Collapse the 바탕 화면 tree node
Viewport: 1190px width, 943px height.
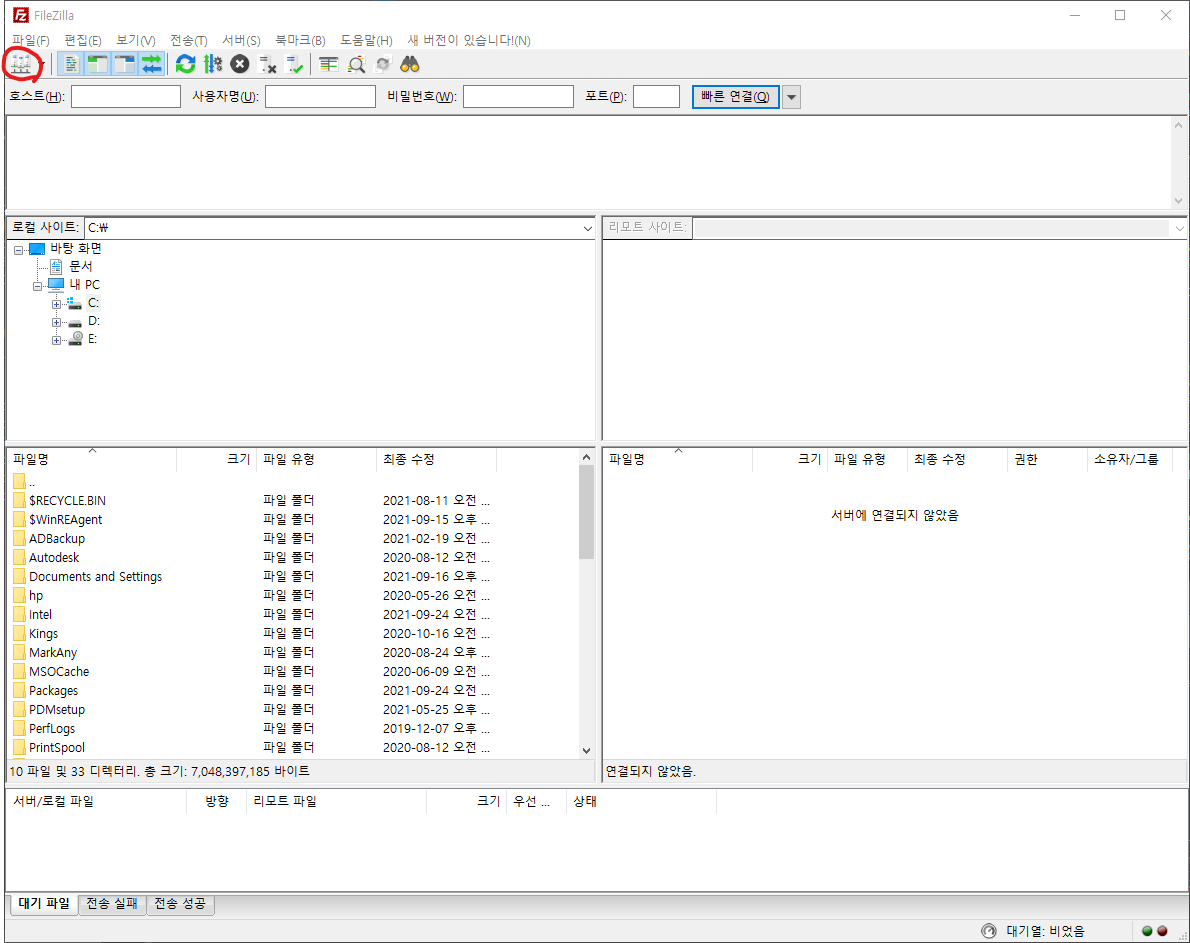click(x=18, y=250)
